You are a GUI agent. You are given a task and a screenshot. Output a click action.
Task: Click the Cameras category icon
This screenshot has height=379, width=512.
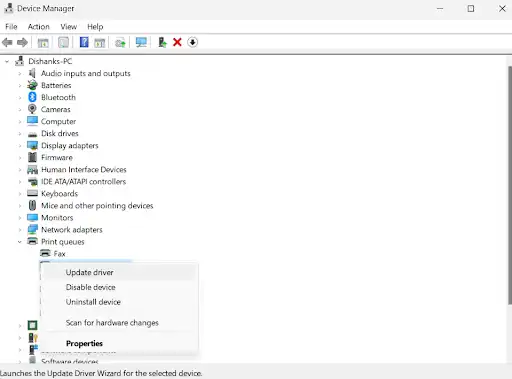pyautogui.click(x=32, y=109)
